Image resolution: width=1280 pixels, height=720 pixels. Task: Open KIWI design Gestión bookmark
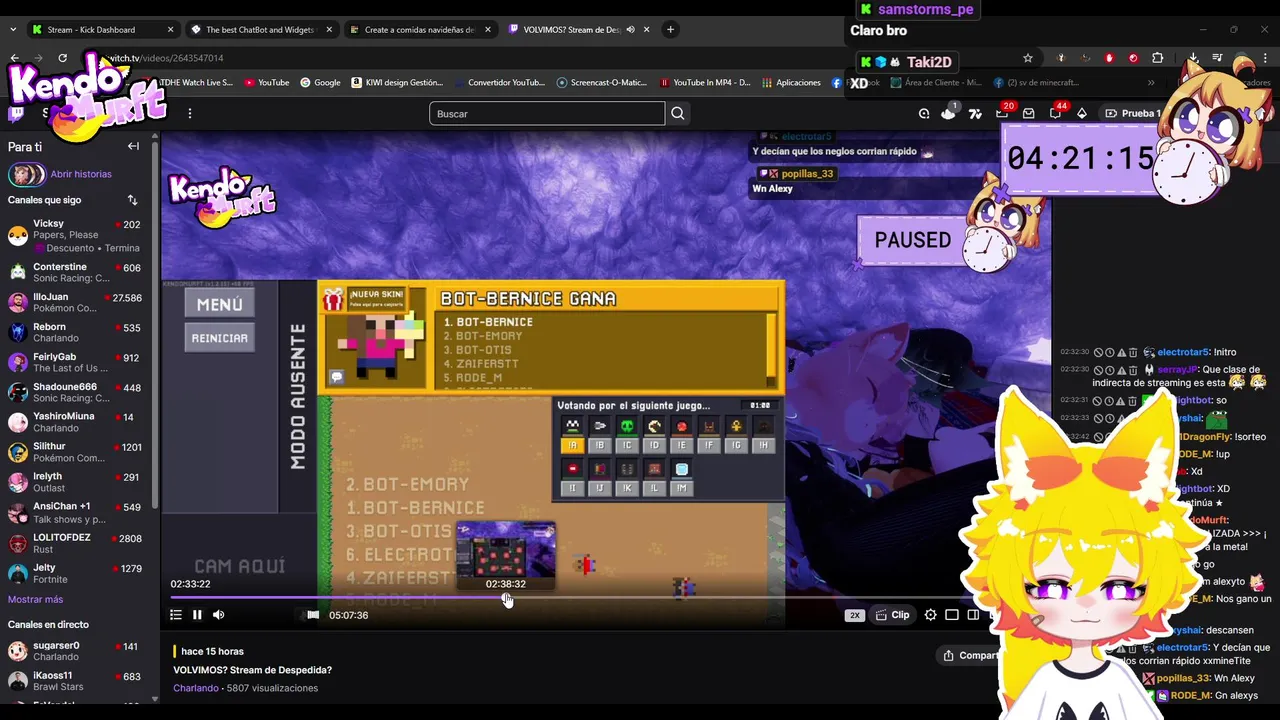click(397, 83)
